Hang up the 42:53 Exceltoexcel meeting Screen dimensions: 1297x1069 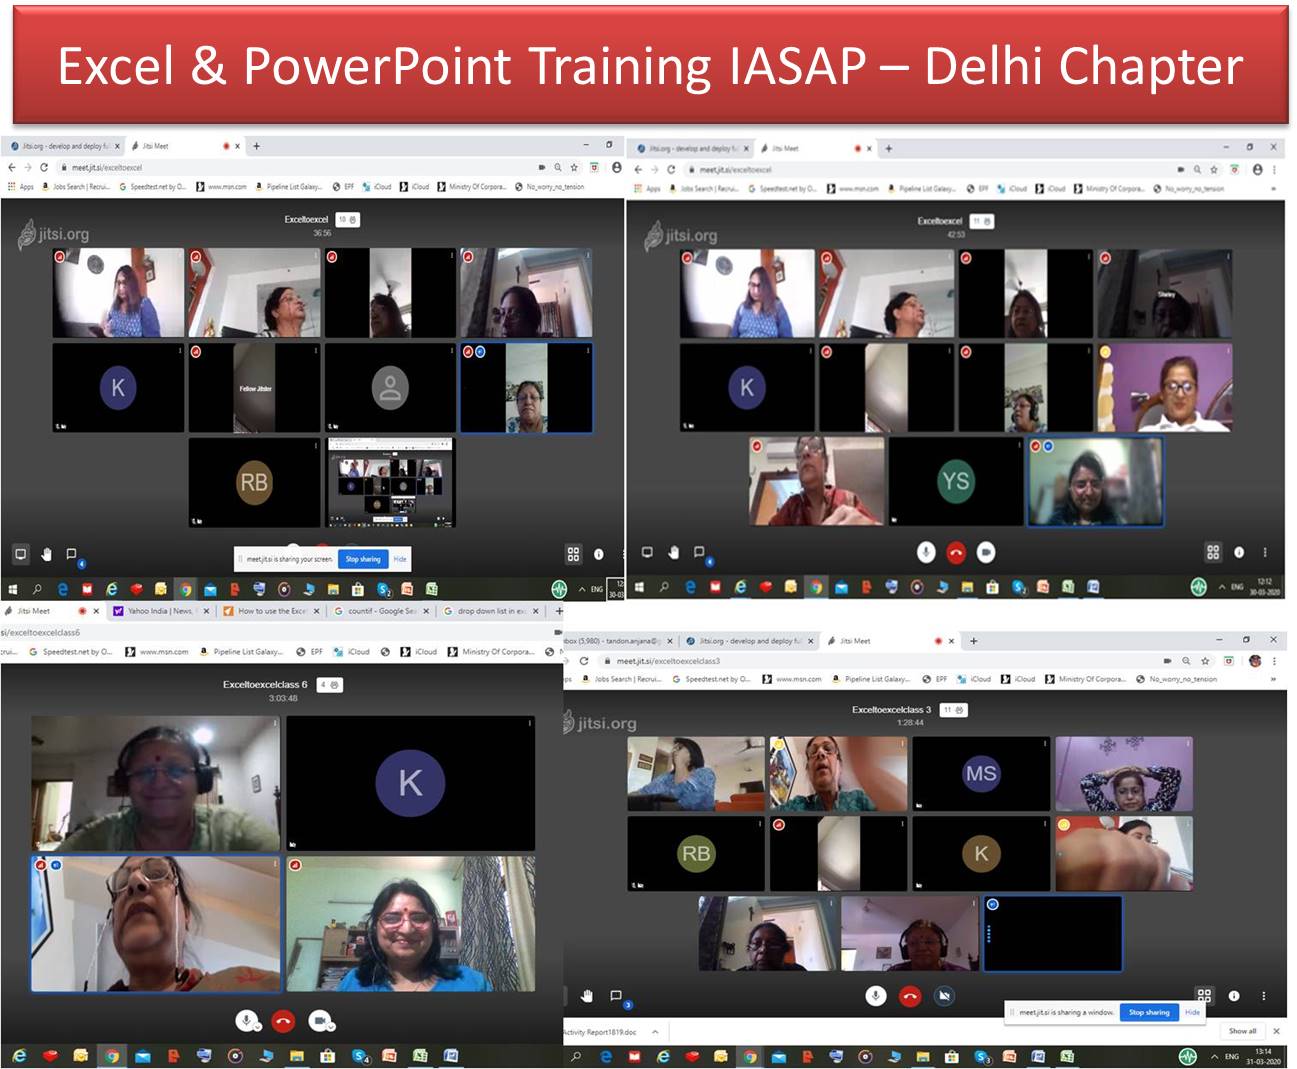(x=956, y=552)
